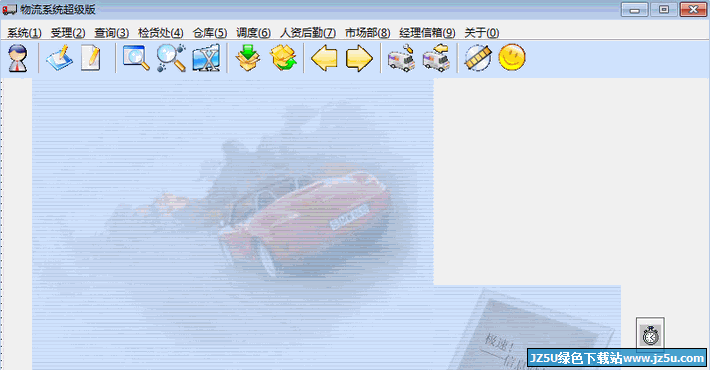Click the yellow smiley face icon
This screenshot has width=710, height=370.
[512, 58]
